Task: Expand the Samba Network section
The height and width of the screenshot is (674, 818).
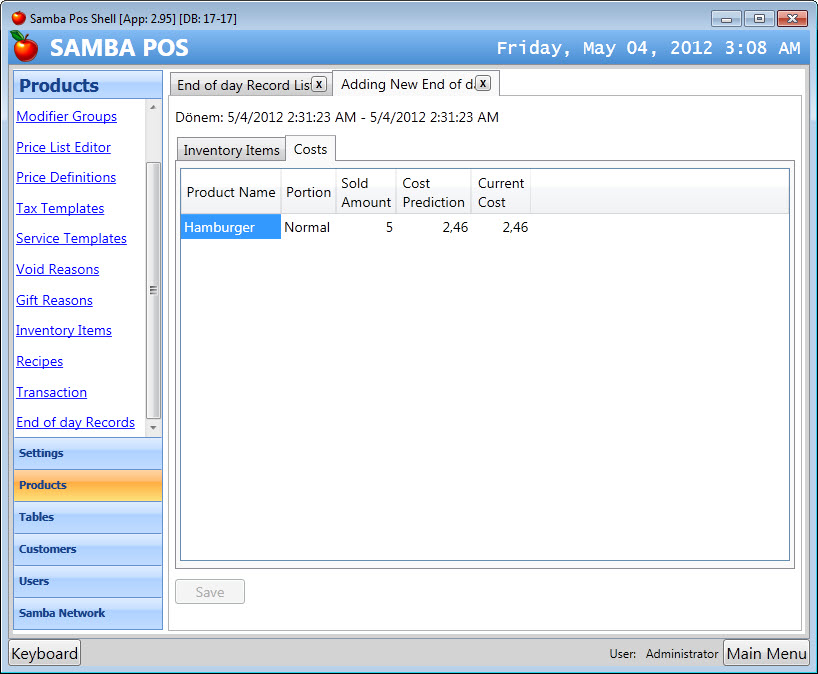Action: [88, 613]
